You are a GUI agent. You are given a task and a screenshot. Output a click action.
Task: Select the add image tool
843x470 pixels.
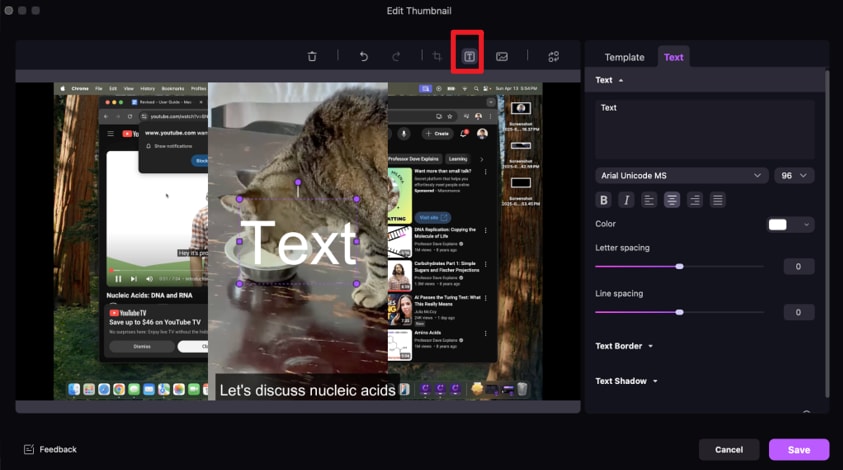coord(502,56)
